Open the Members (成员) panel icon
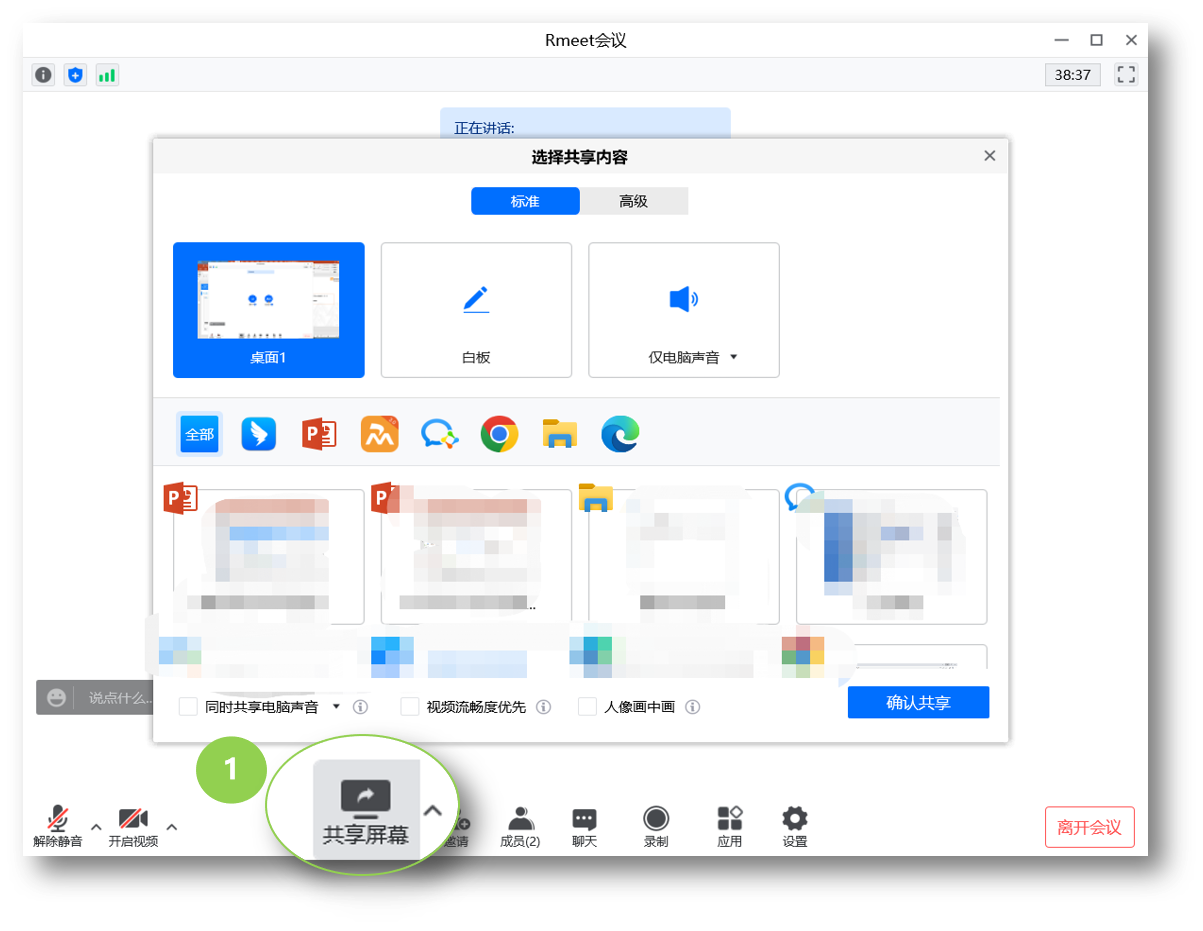This screenshot has width=1203, height=931. point(519,819)
